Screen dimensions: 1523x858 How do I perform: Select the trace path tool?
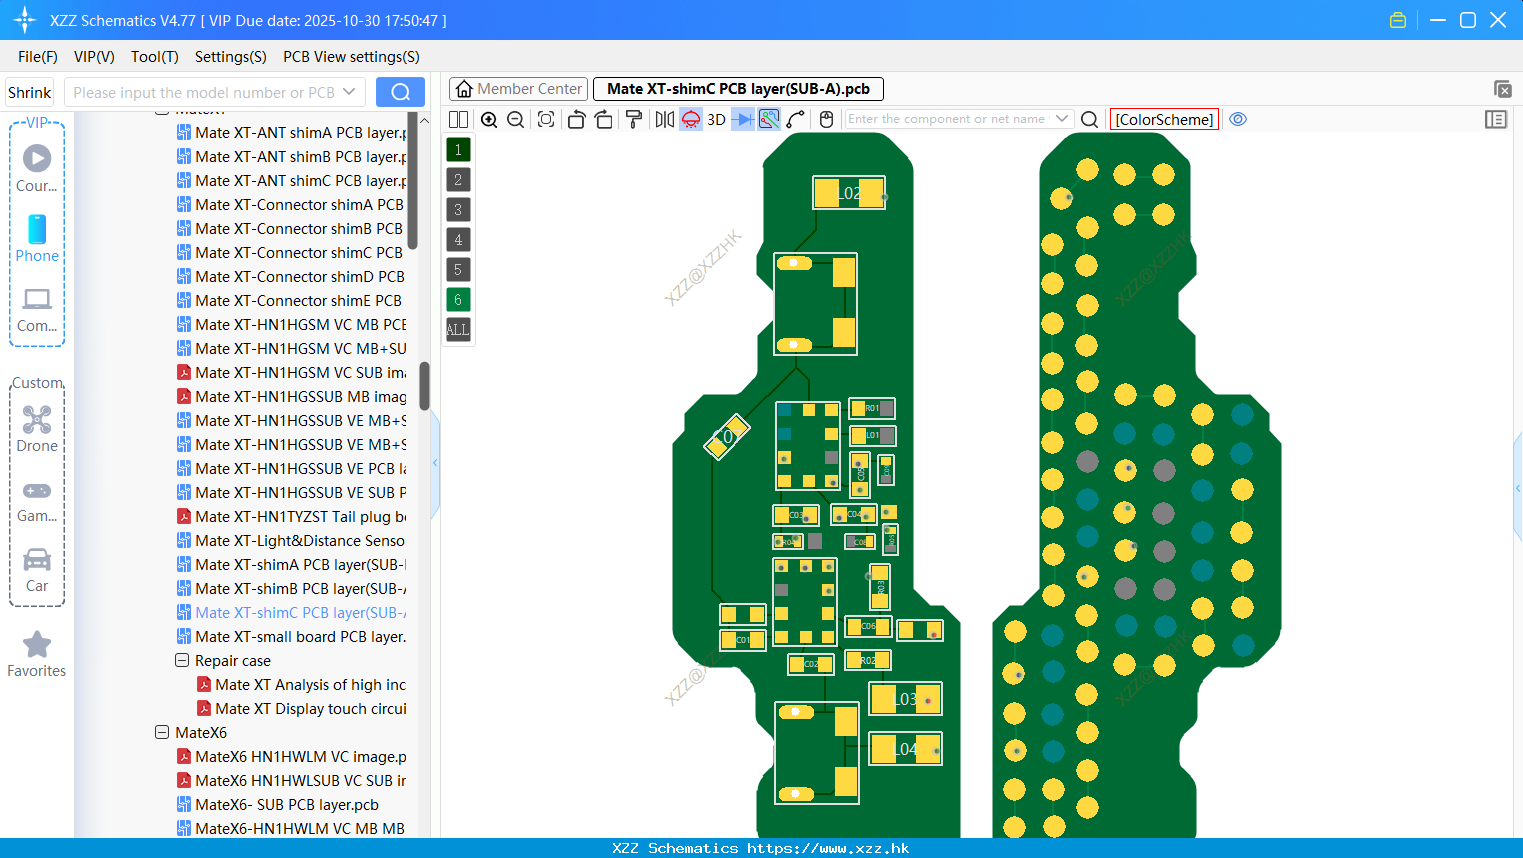795,119
